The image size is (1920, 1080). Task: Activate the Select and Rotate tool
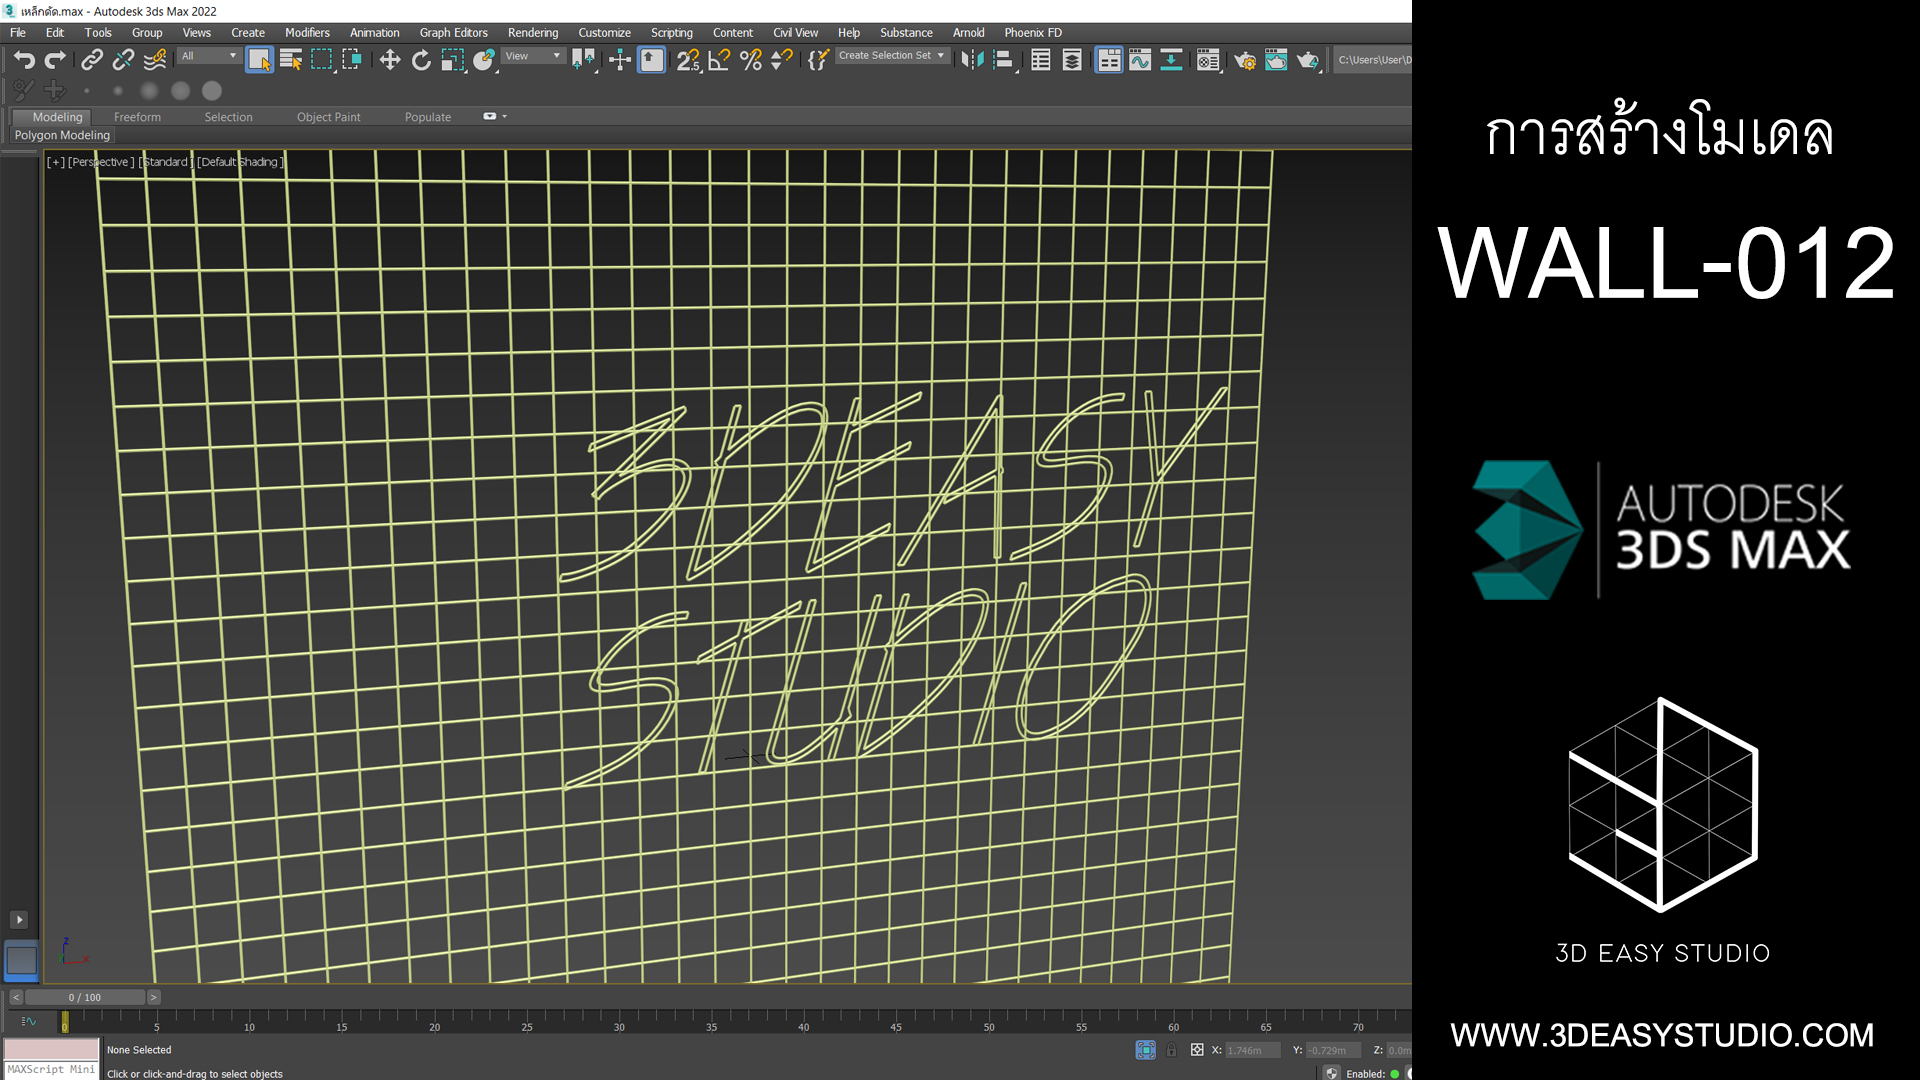[x=421, y=60]
